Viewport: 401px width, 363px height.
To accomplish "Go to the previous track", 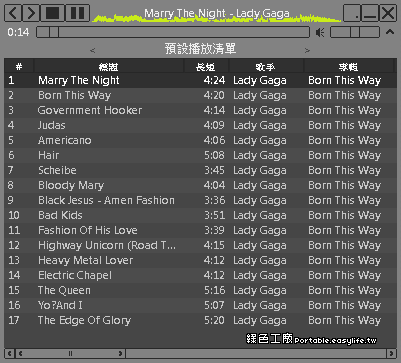I will tap(13, 13).
